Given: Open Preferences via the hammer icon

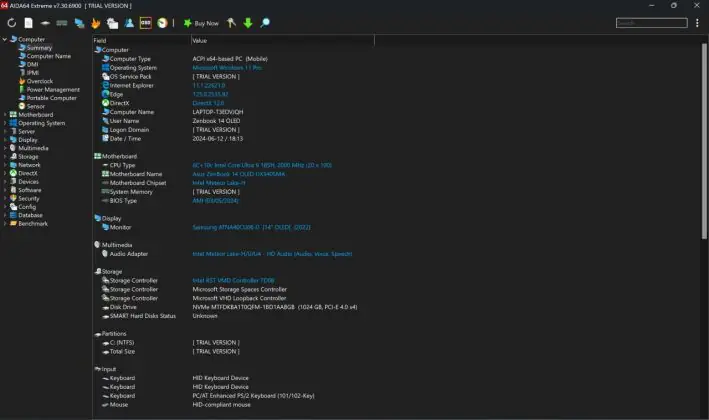Looking at the screenshot, I should (x=231, y=23).
